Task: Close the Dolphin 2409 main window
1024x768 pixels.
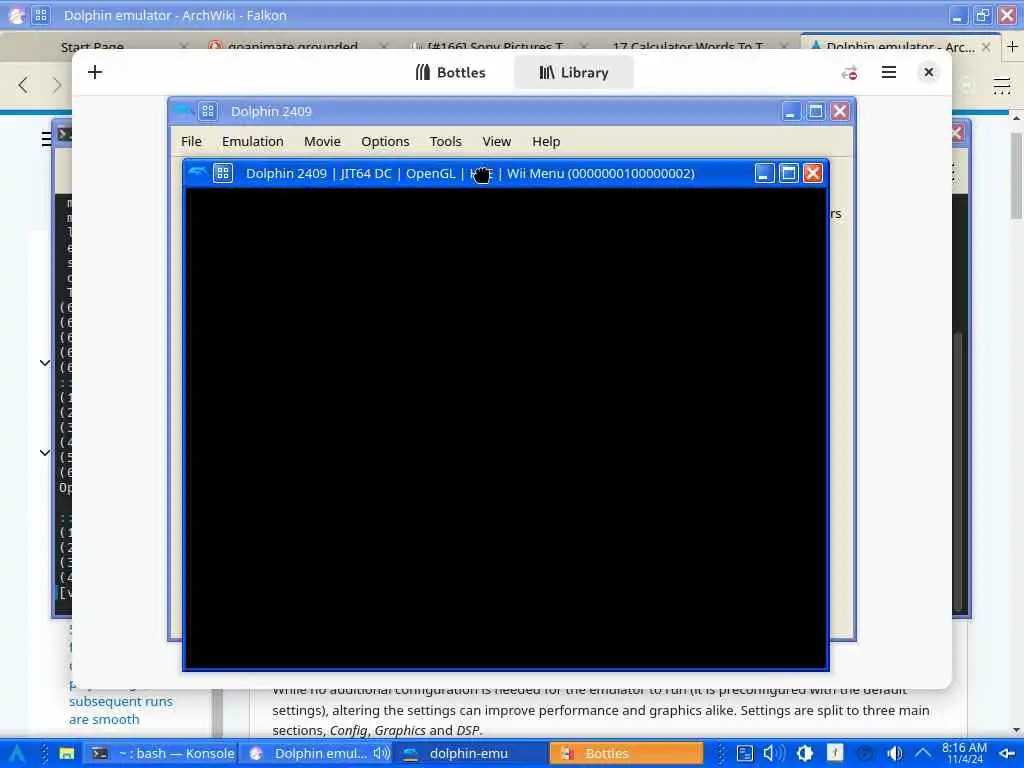Action: pos(840,111)
